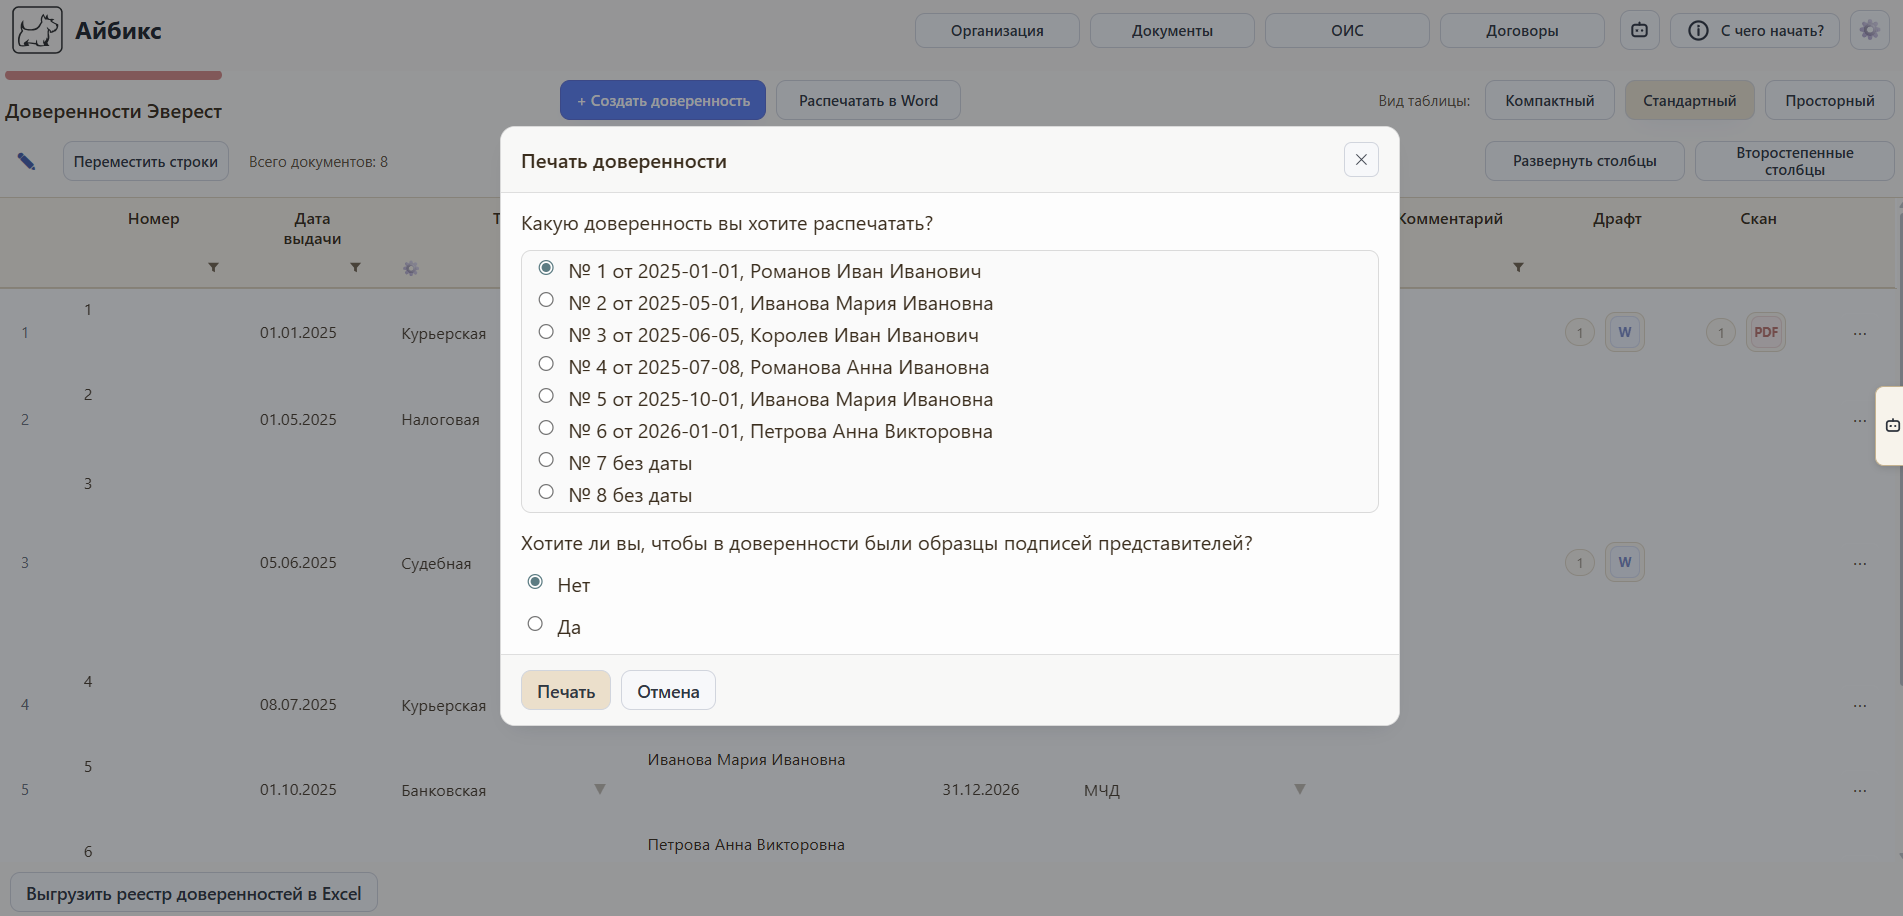Viewport: 1903px width, 916px height.
Task: Open filter dropdown for Номер column
Action: pyautogui.click(x=213, y=267)
